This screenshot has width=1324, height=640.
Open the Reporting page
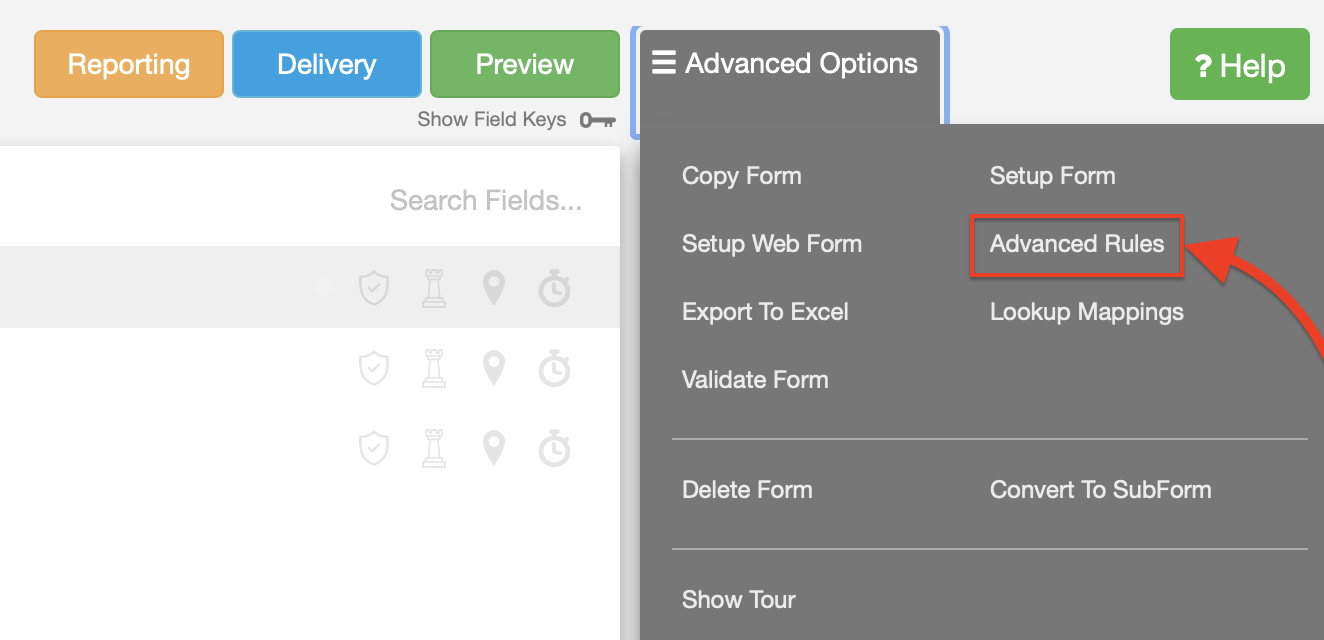pos(129,65)
